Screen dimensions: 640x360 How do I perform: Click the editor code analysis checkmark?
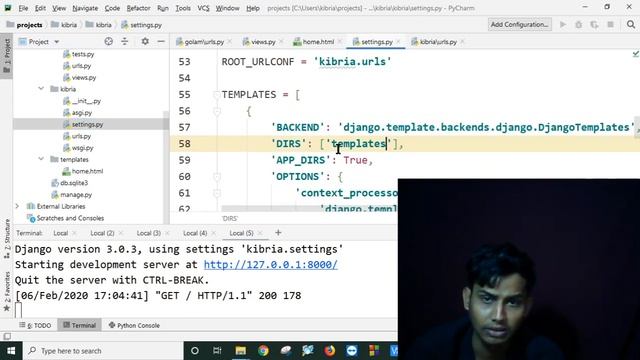pyautogui.click(x=635, y=54)
